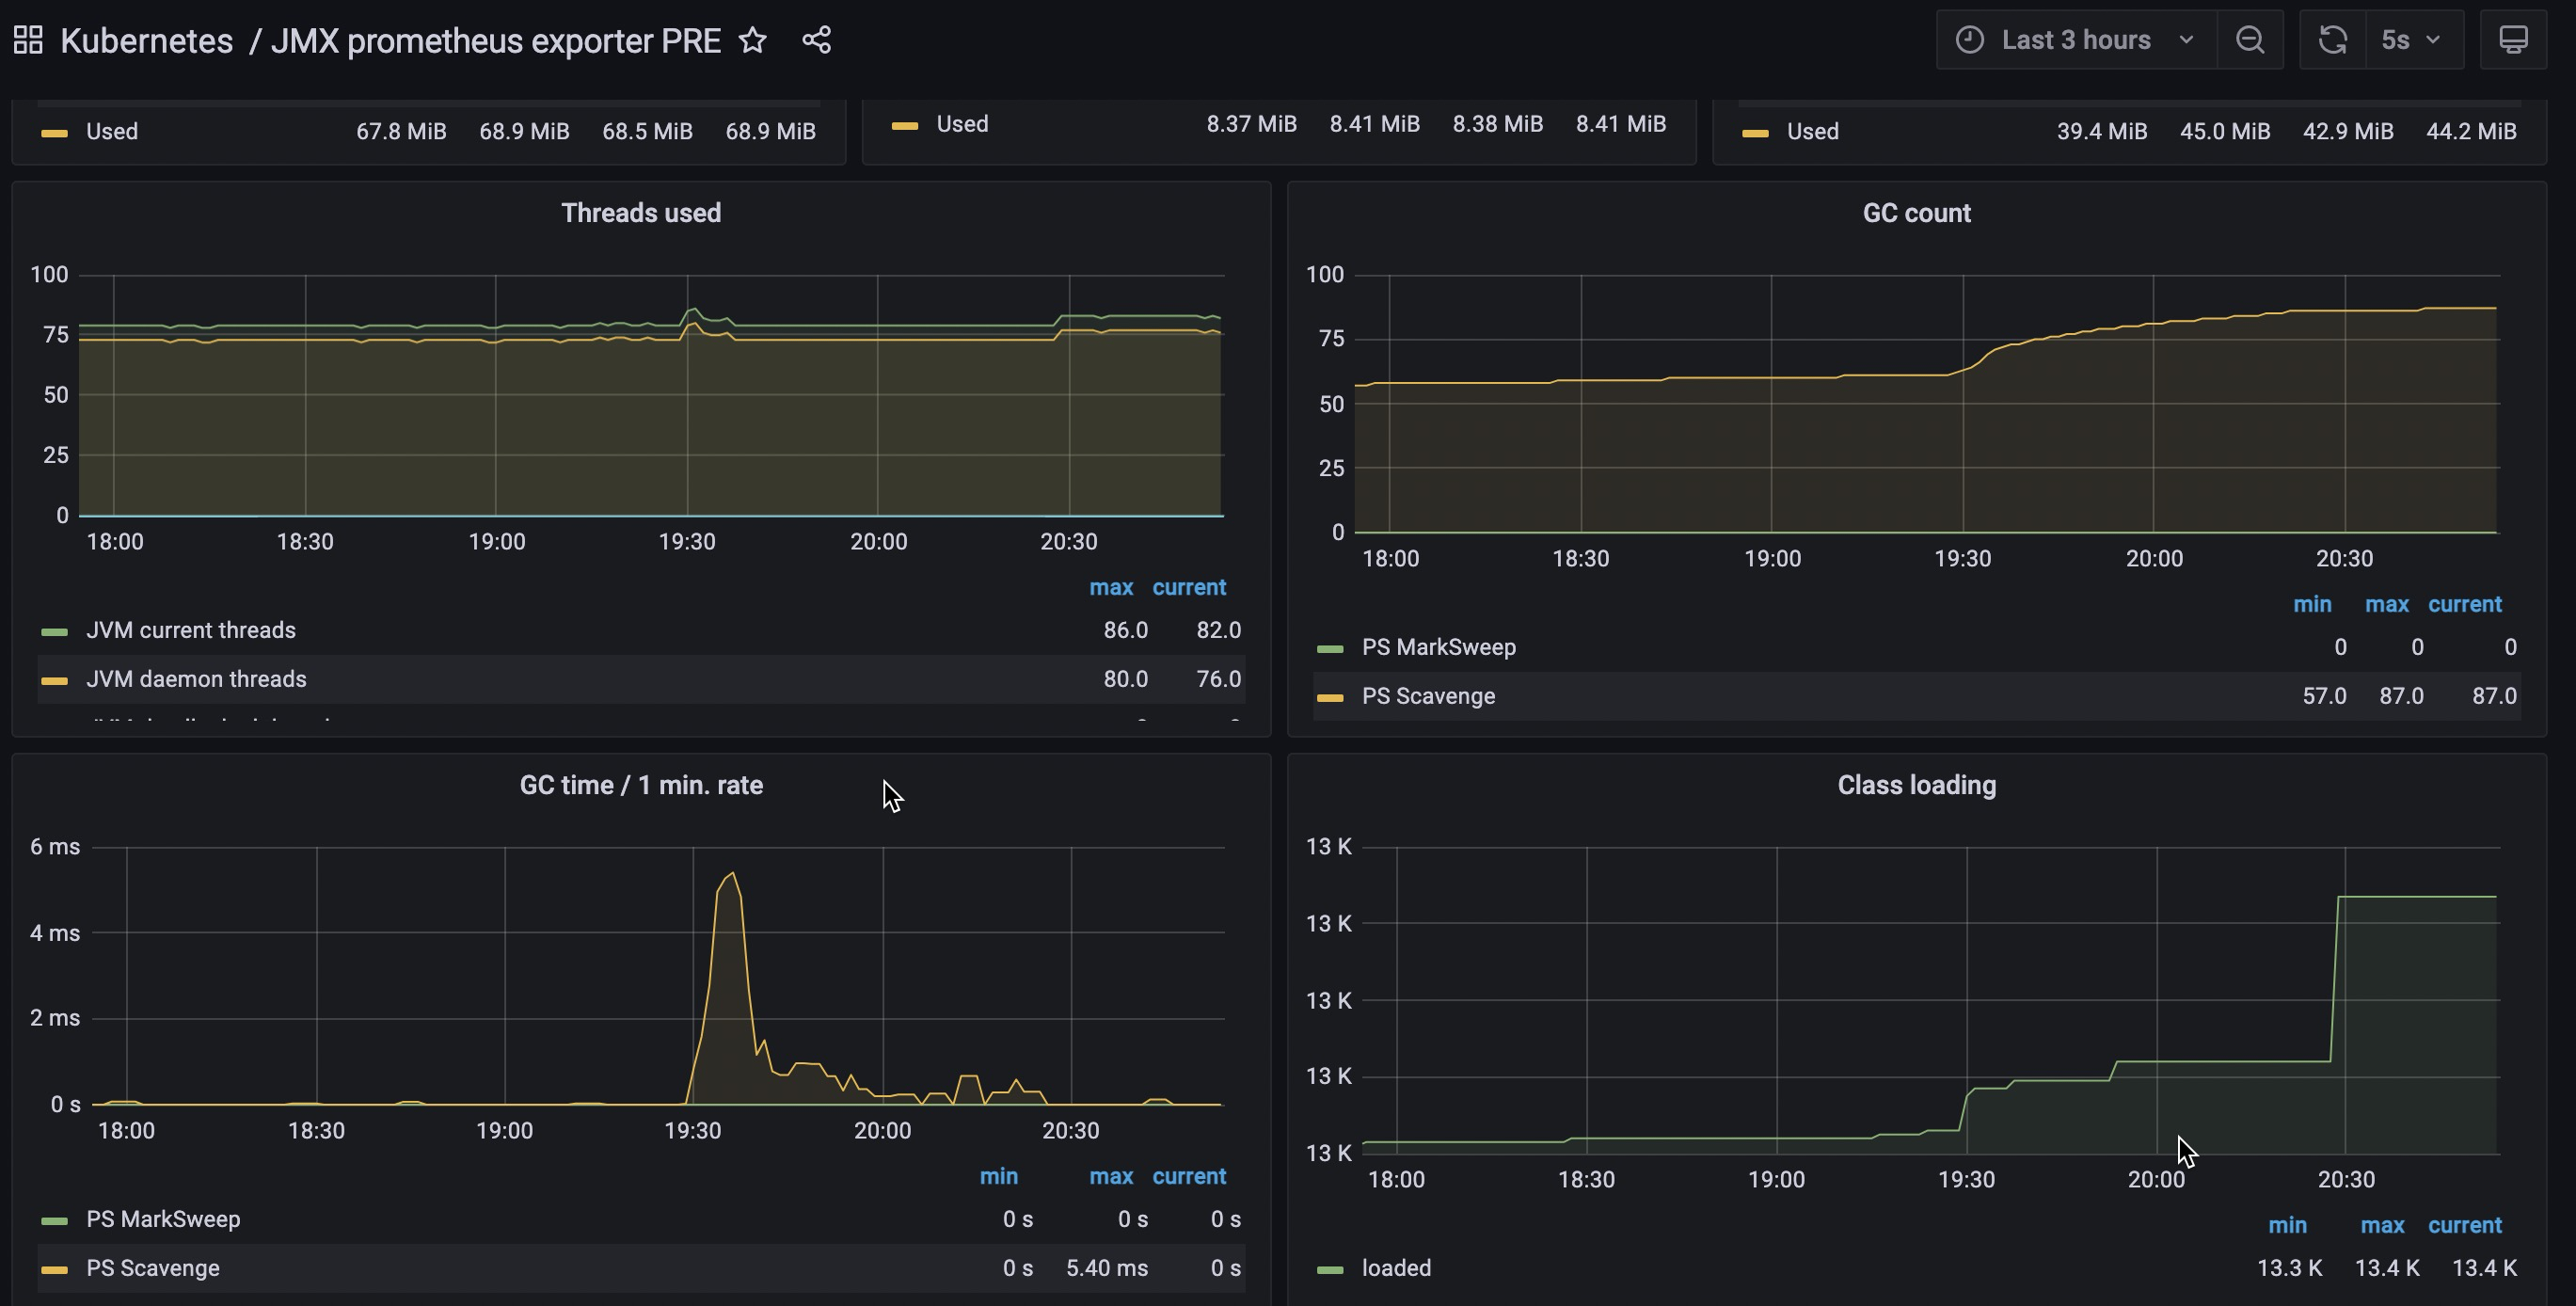Change color of JVM daemon threads swatch

54,680
